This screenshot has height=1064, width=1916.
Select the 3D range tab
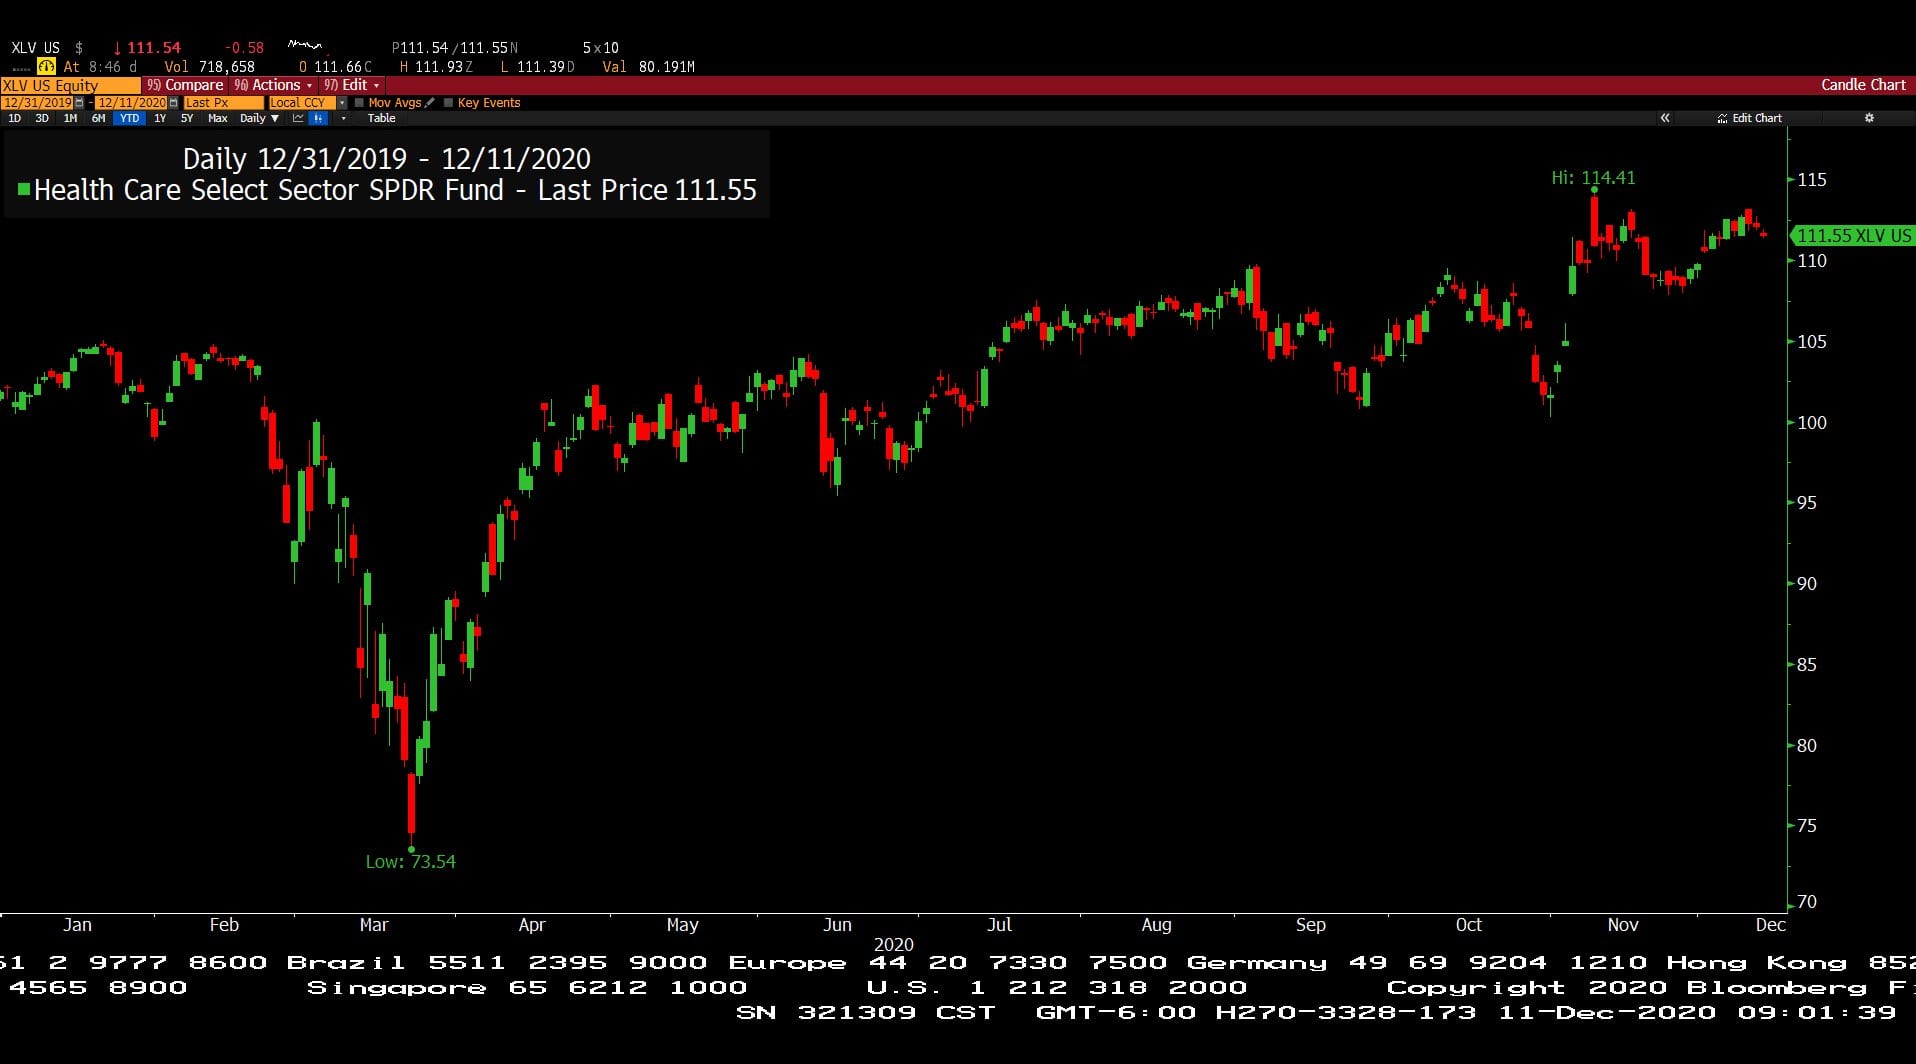[x=42, y=118]
